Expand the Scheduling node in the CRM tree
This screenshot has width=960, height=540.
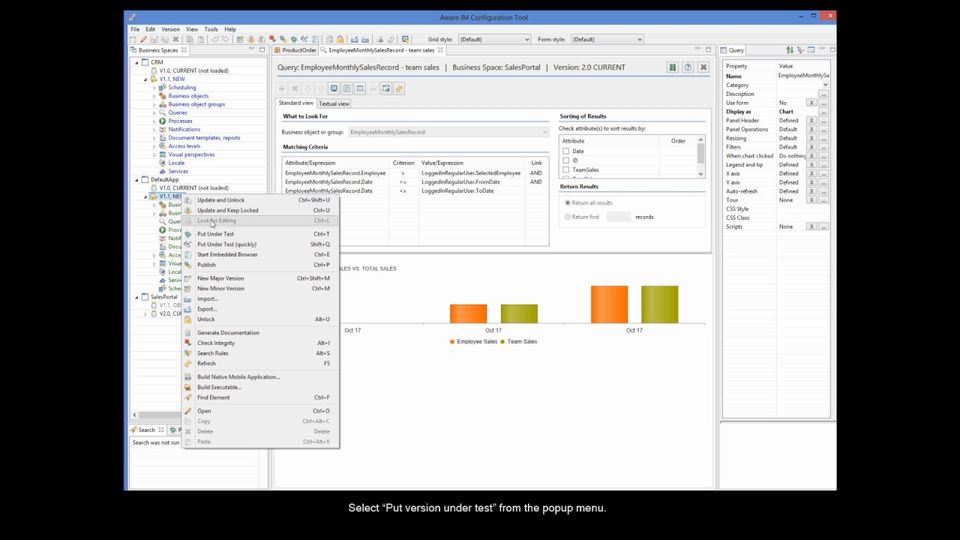coord(154,88)
